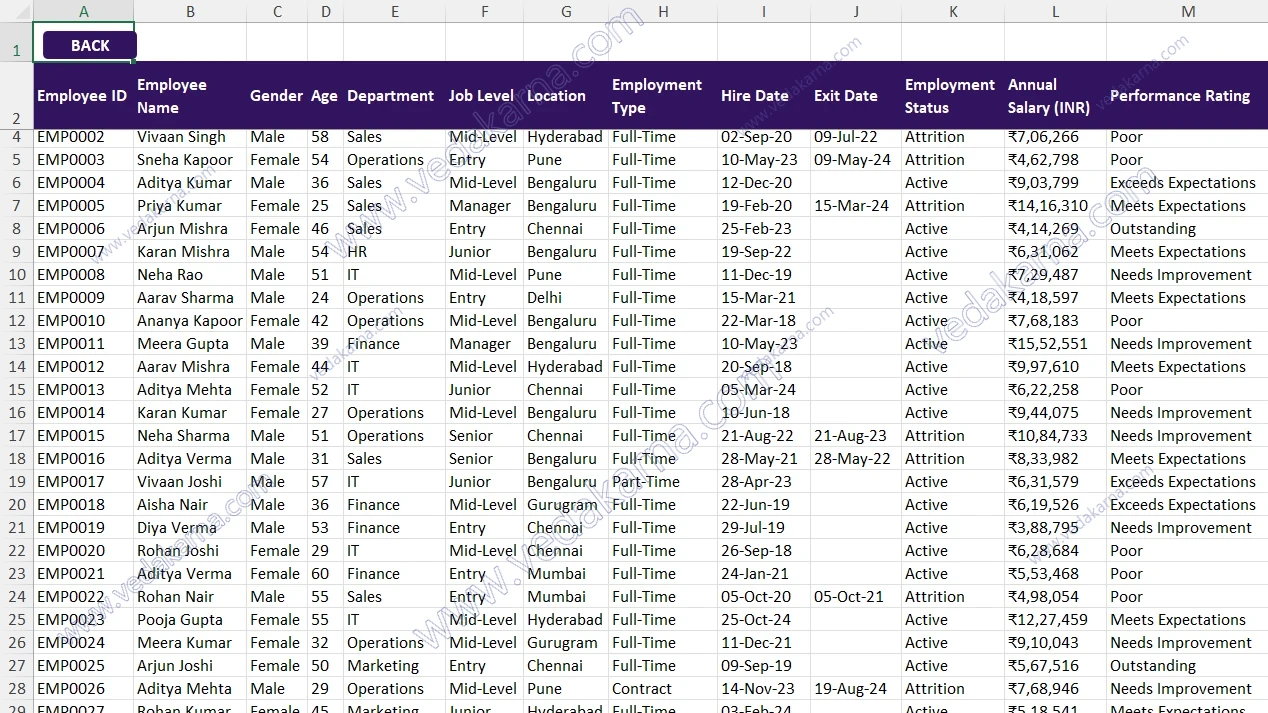Viewport: 1268px width, 713px height.
Task: Click the "Pooja Gupta" name cell
Action: [190, 620]
